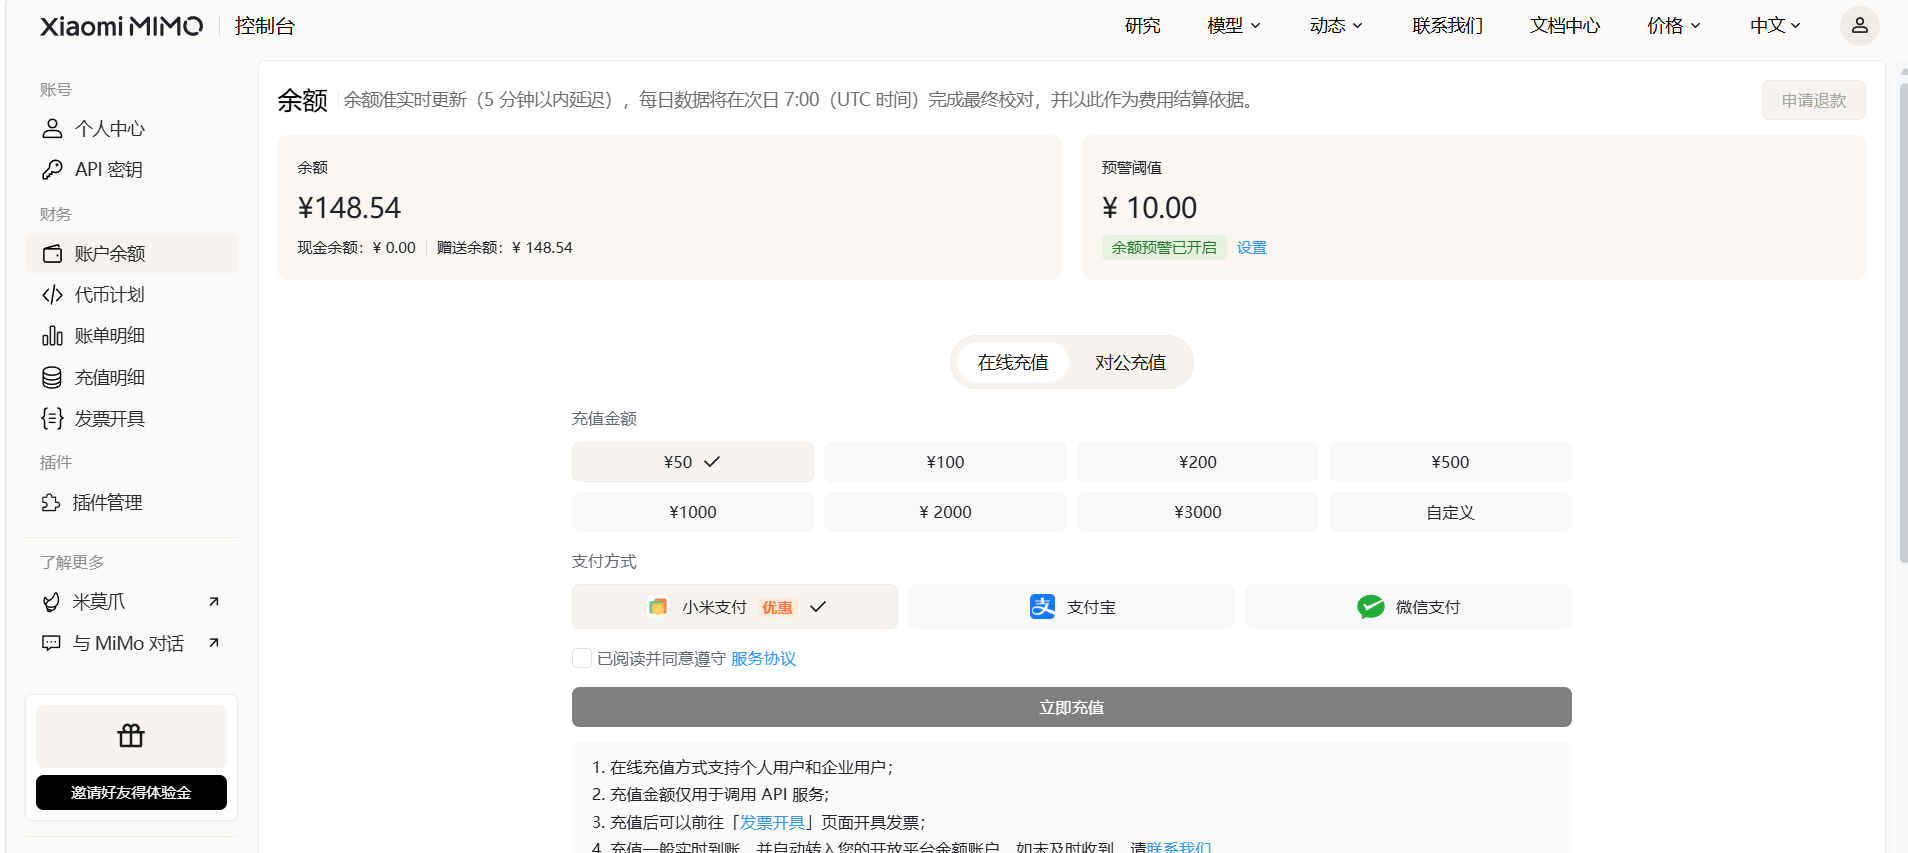This screenshot has width=1908, height=853.
Task: Click the 米莫爪 claw icon
Action: coord(51,601)
